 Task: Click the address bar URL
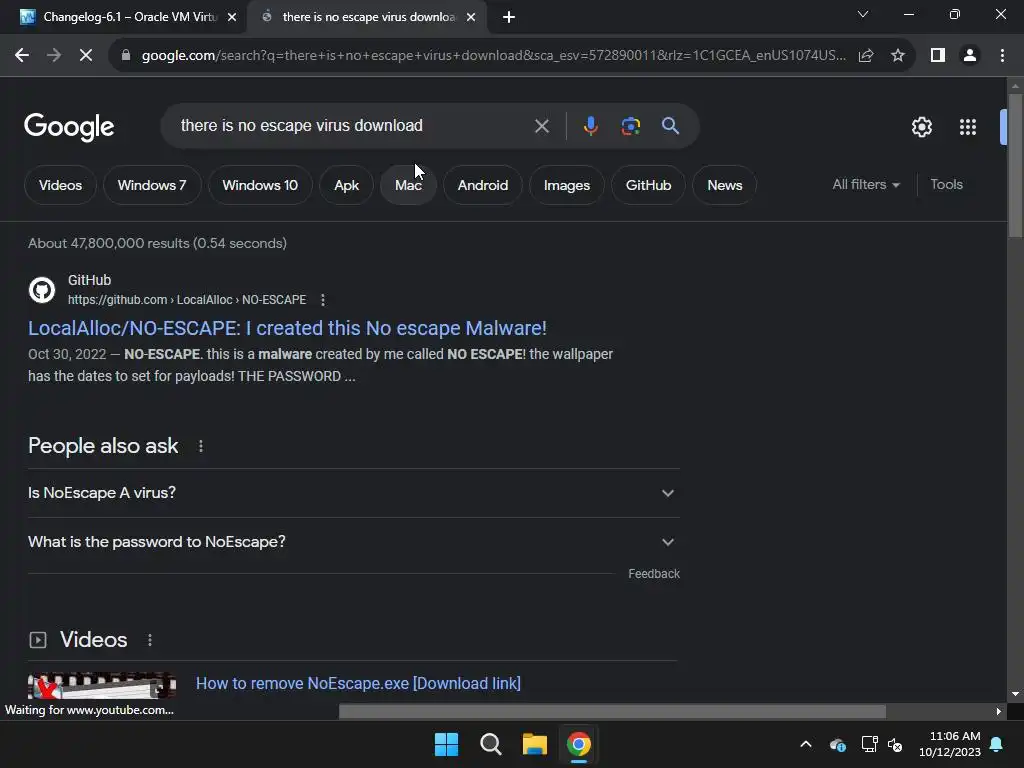(494, 56)
